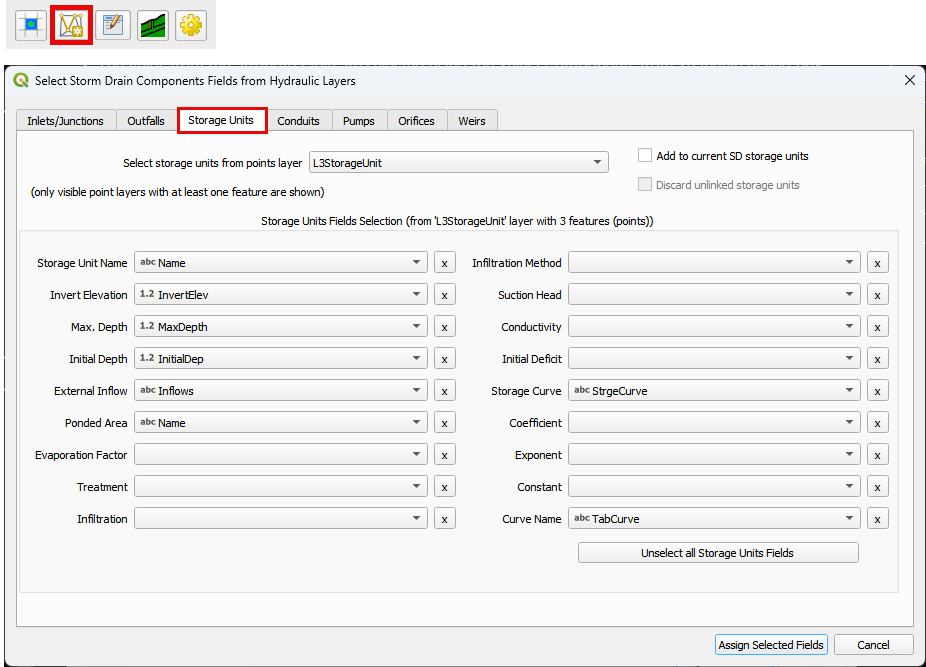926x667 pixels.
Task: Clear the Ponded Area field with x
Action: point(445,423)
